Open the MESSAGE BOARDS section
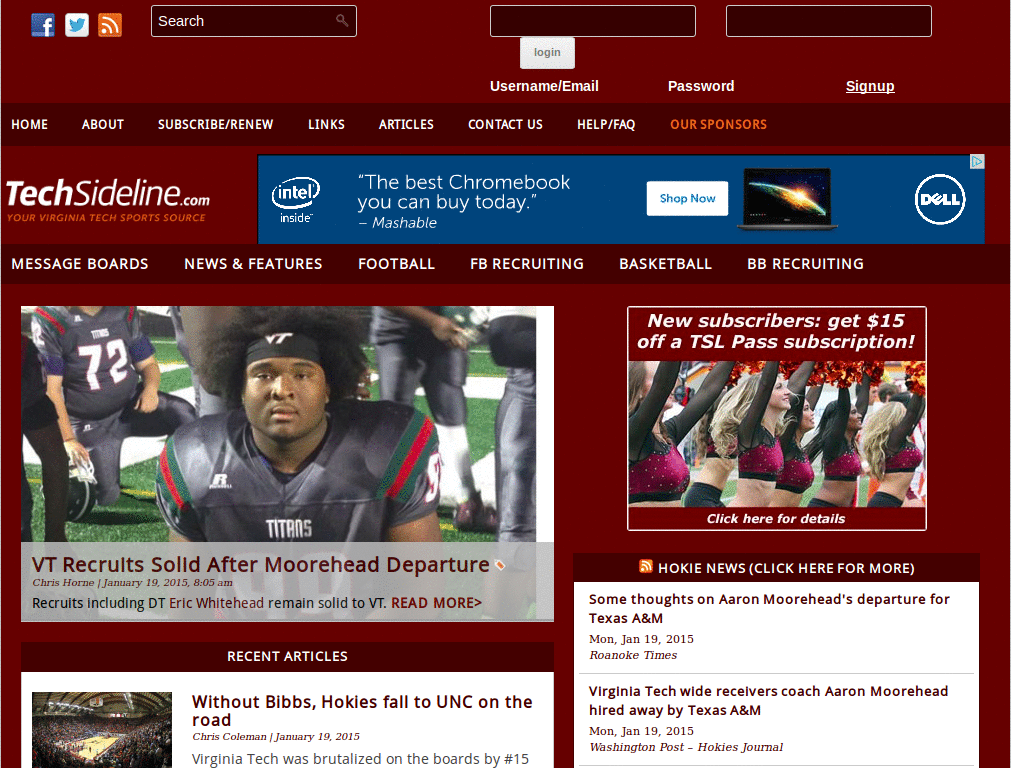The height and width of the screenshot is (768, 1024). click(80, 264)
